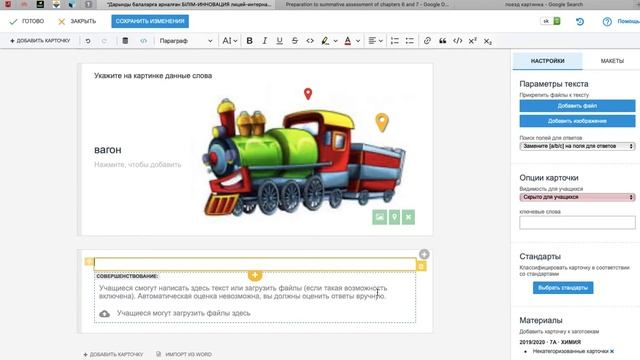640x360 pixels.
Task: Click the undo arrow in the toolbar
Action: tap(88, 41)
